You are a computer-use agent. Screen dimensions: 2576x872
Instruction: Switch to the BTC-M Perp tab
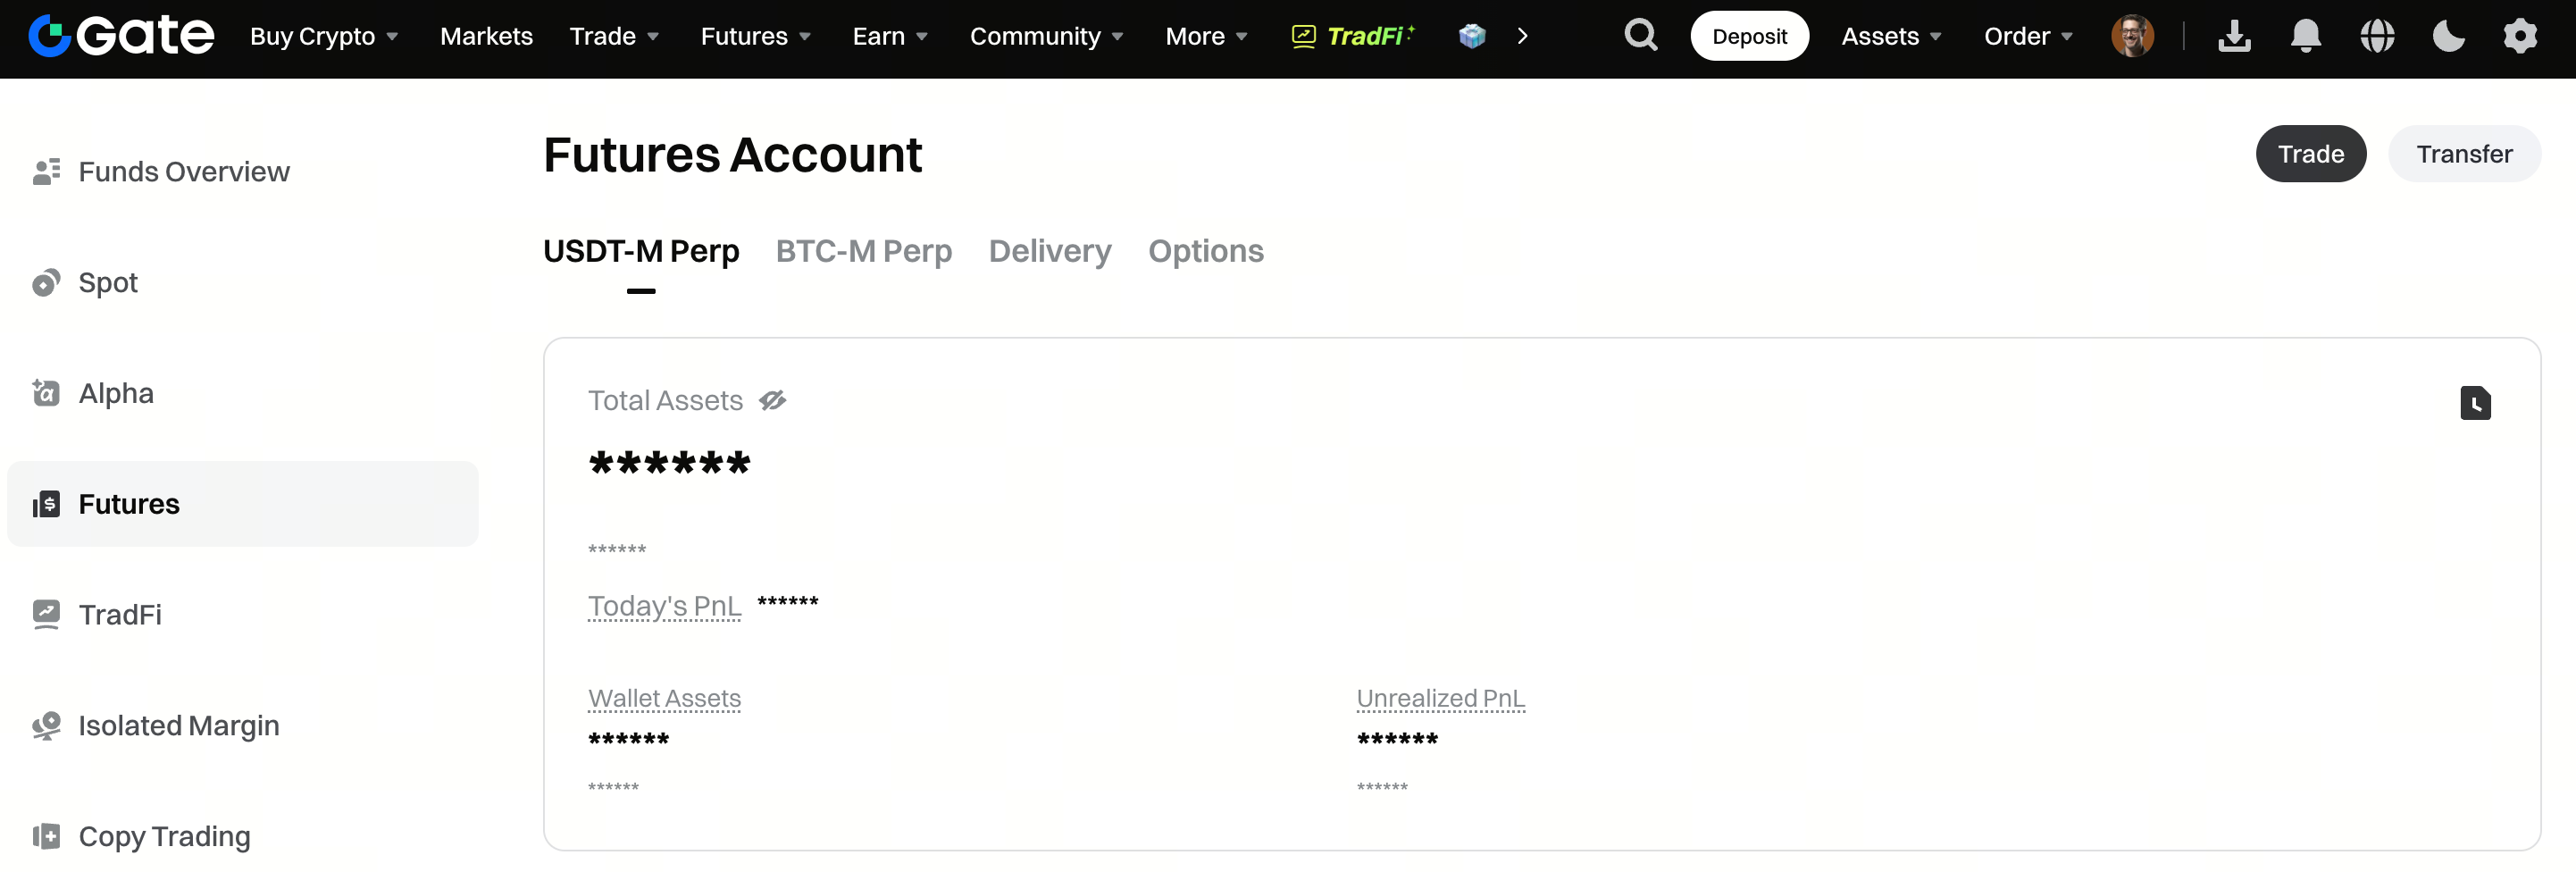(x=863, y=251)
